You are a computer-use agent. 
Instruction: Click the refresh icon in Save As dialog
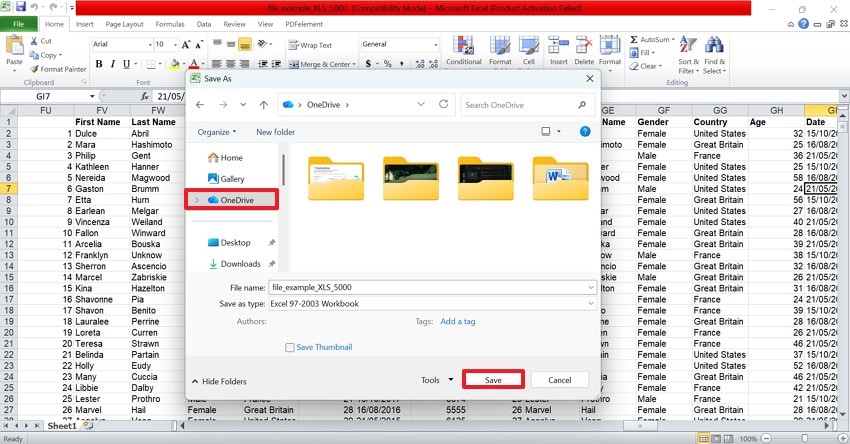click(443, 104)
